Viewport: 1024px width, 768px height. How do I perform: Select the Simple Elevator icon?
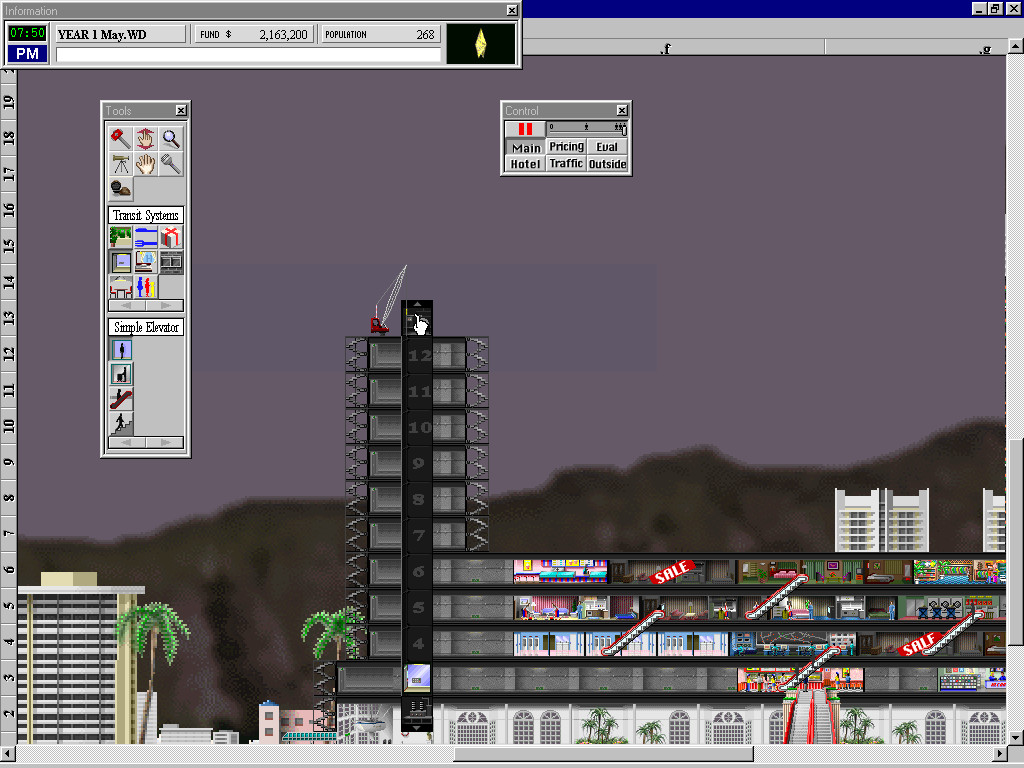pos(121,349)
